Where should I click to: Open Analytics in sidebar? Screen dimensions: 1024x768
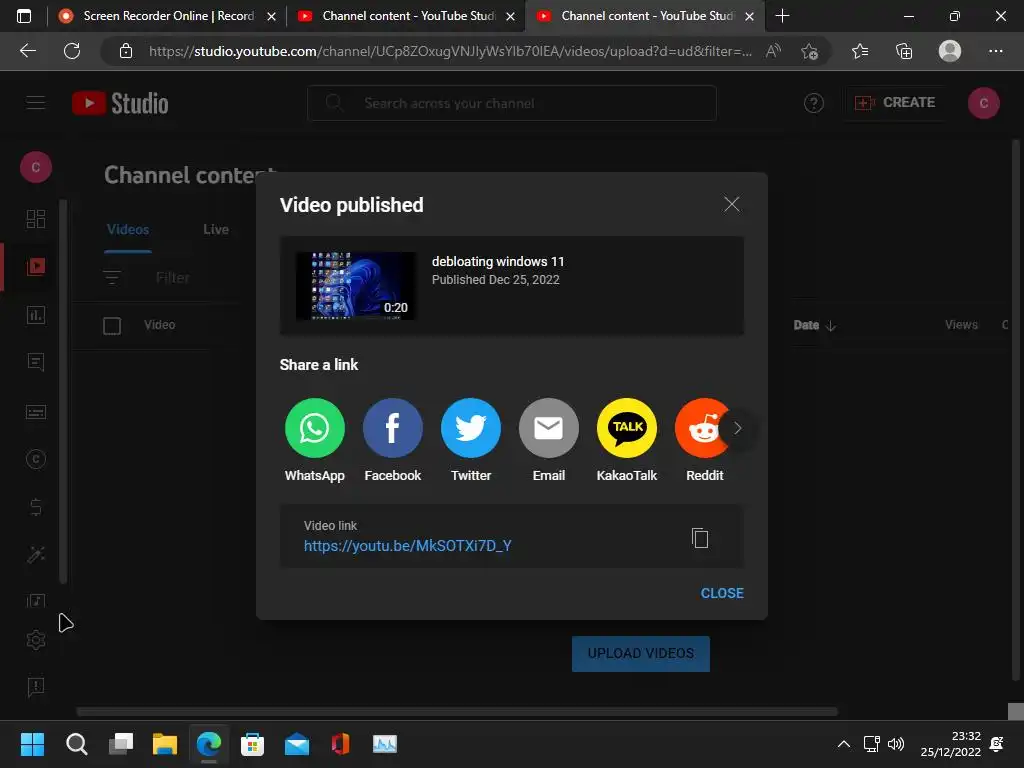[x=36, y=315]
